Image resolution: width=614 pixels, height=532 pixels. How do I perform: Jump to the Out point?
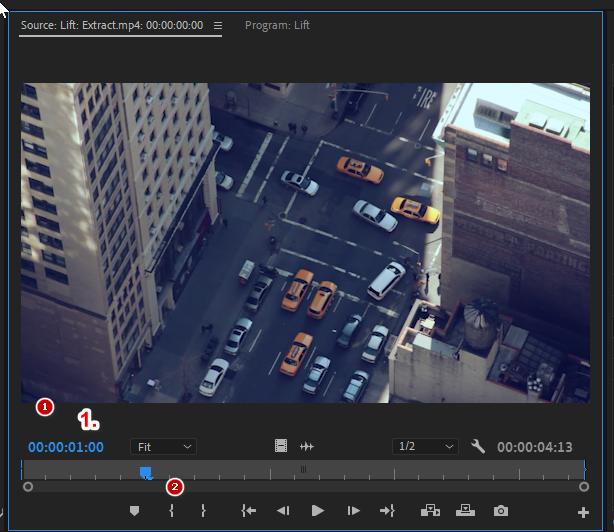387,511
